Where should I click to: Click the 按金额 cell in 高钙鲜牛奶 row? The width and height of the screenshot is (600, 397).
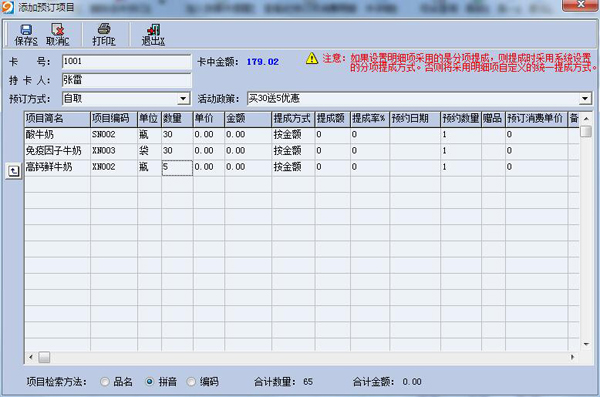point(293,167)
